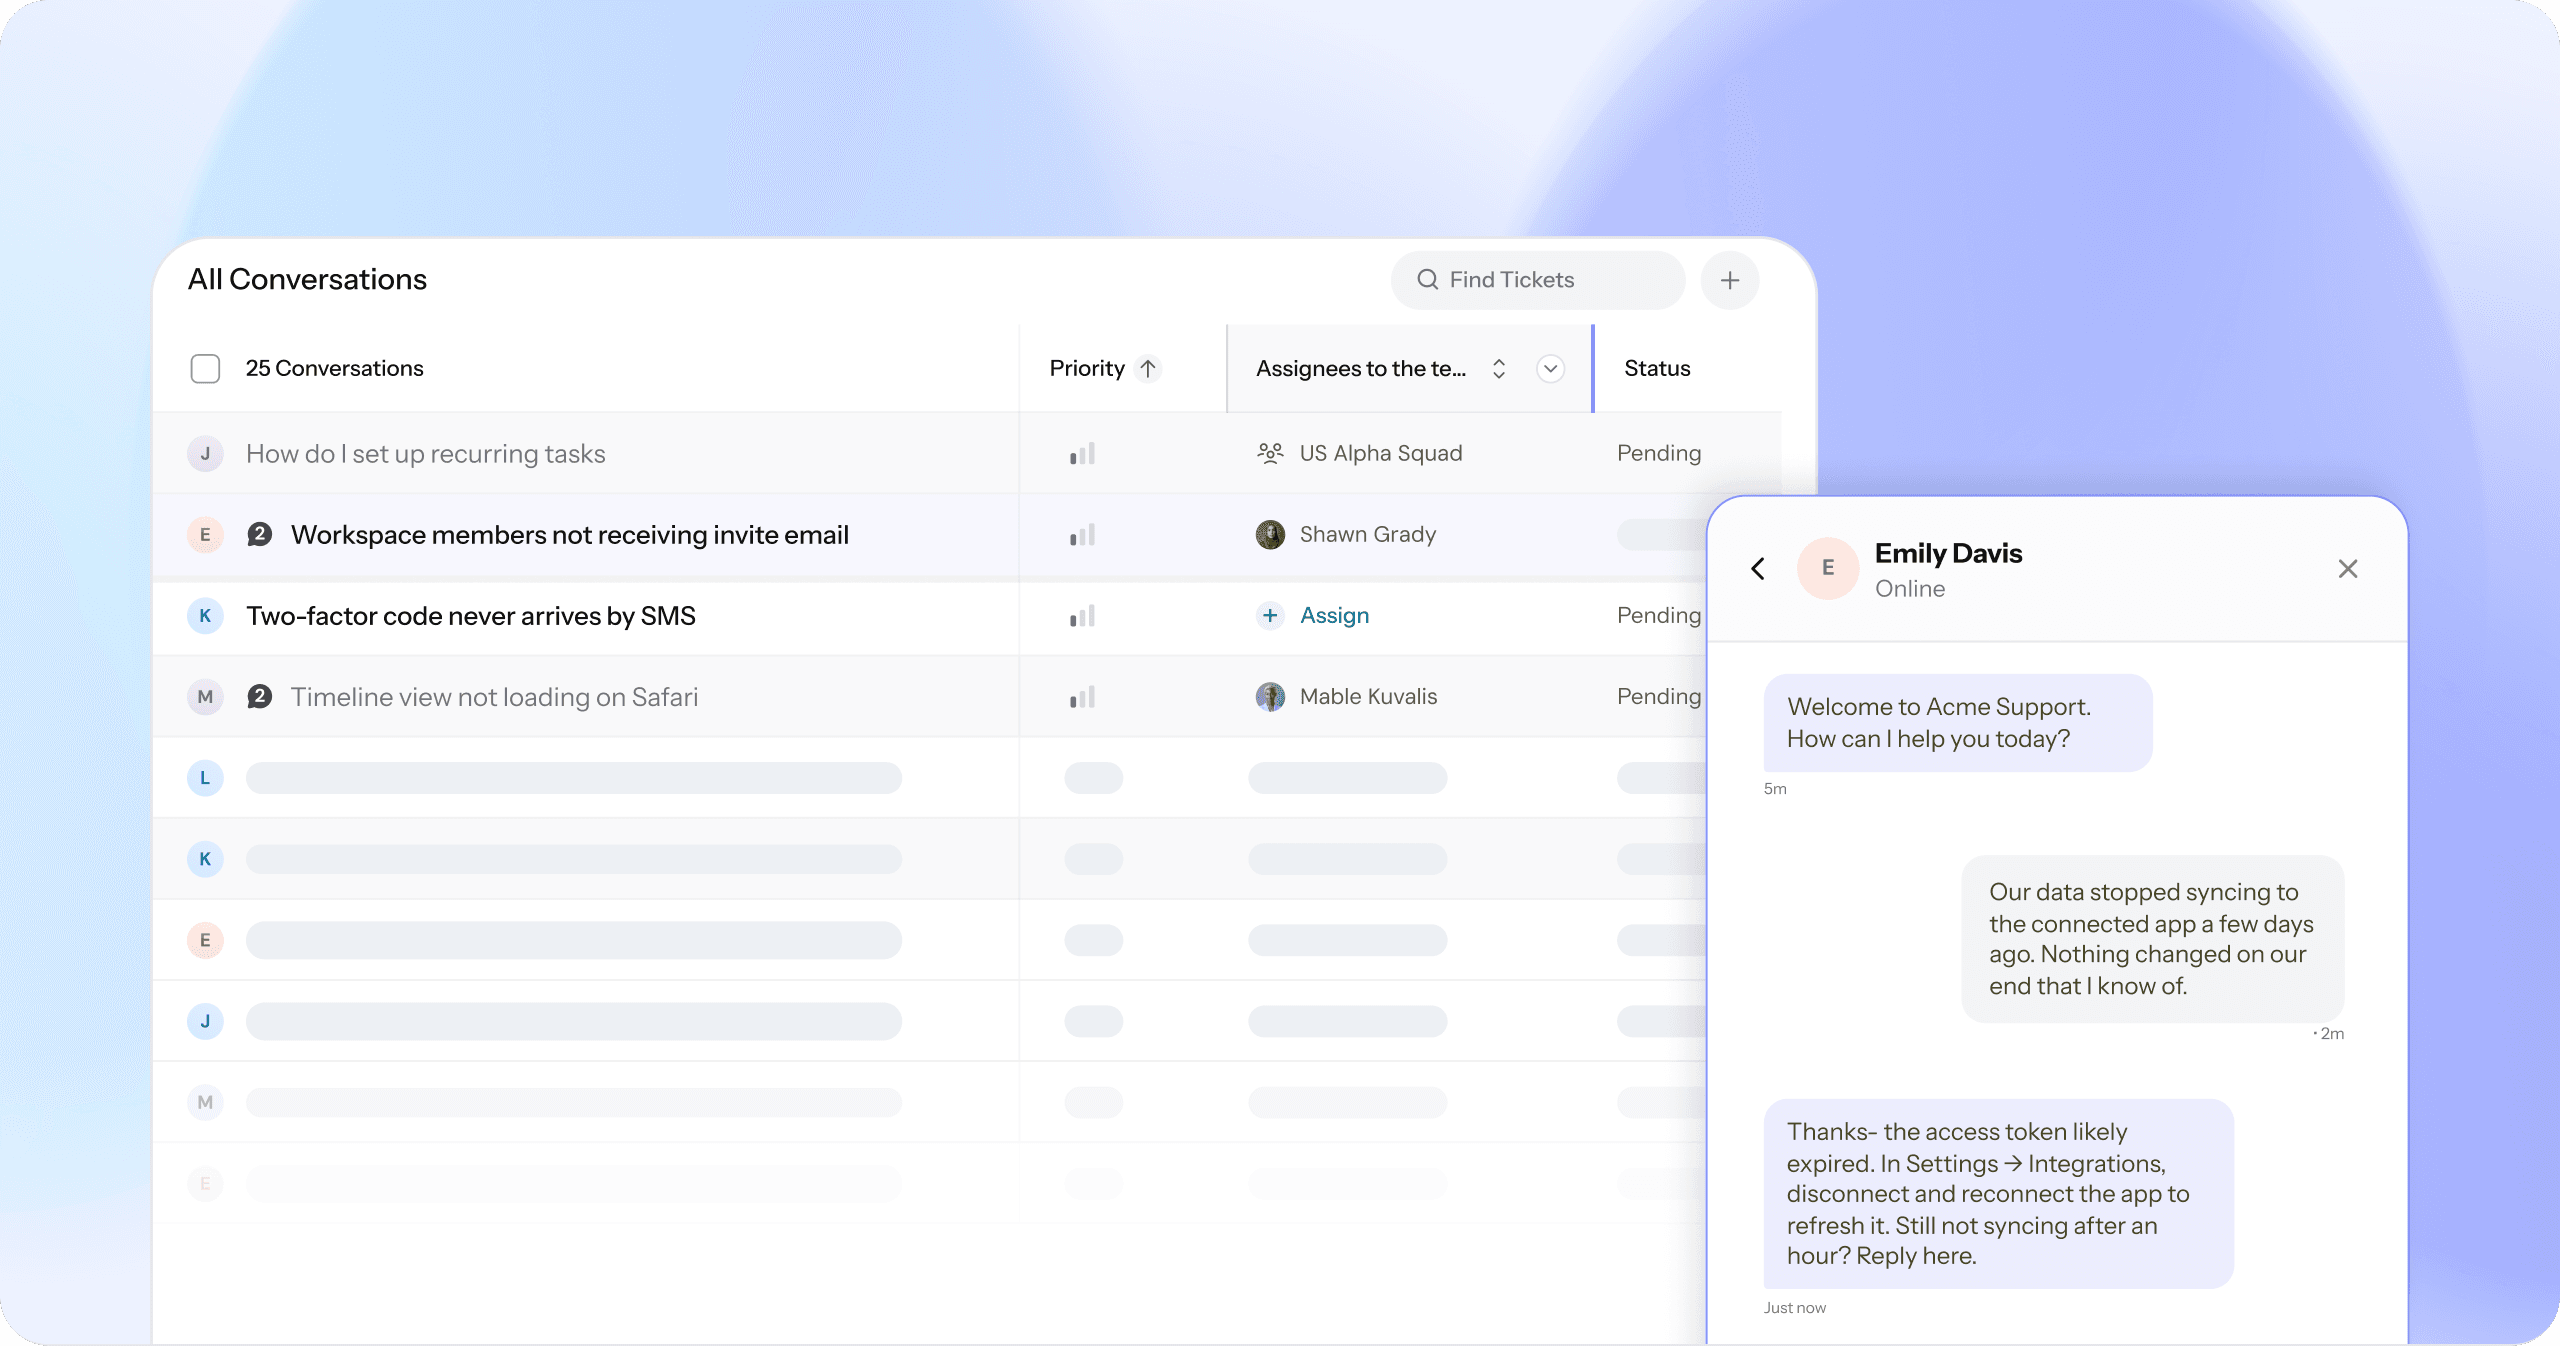Click the 'Thanks- the access token' reply bubble
This screenshot has width=2560, height=1346.
(1998, 1194)
